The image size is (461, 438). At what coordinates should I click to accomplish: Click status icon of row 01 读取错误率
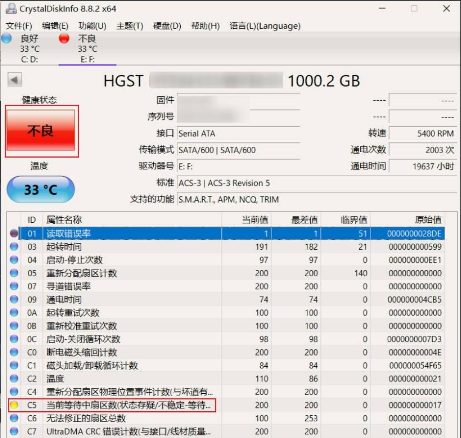click(x=14, y=233)
